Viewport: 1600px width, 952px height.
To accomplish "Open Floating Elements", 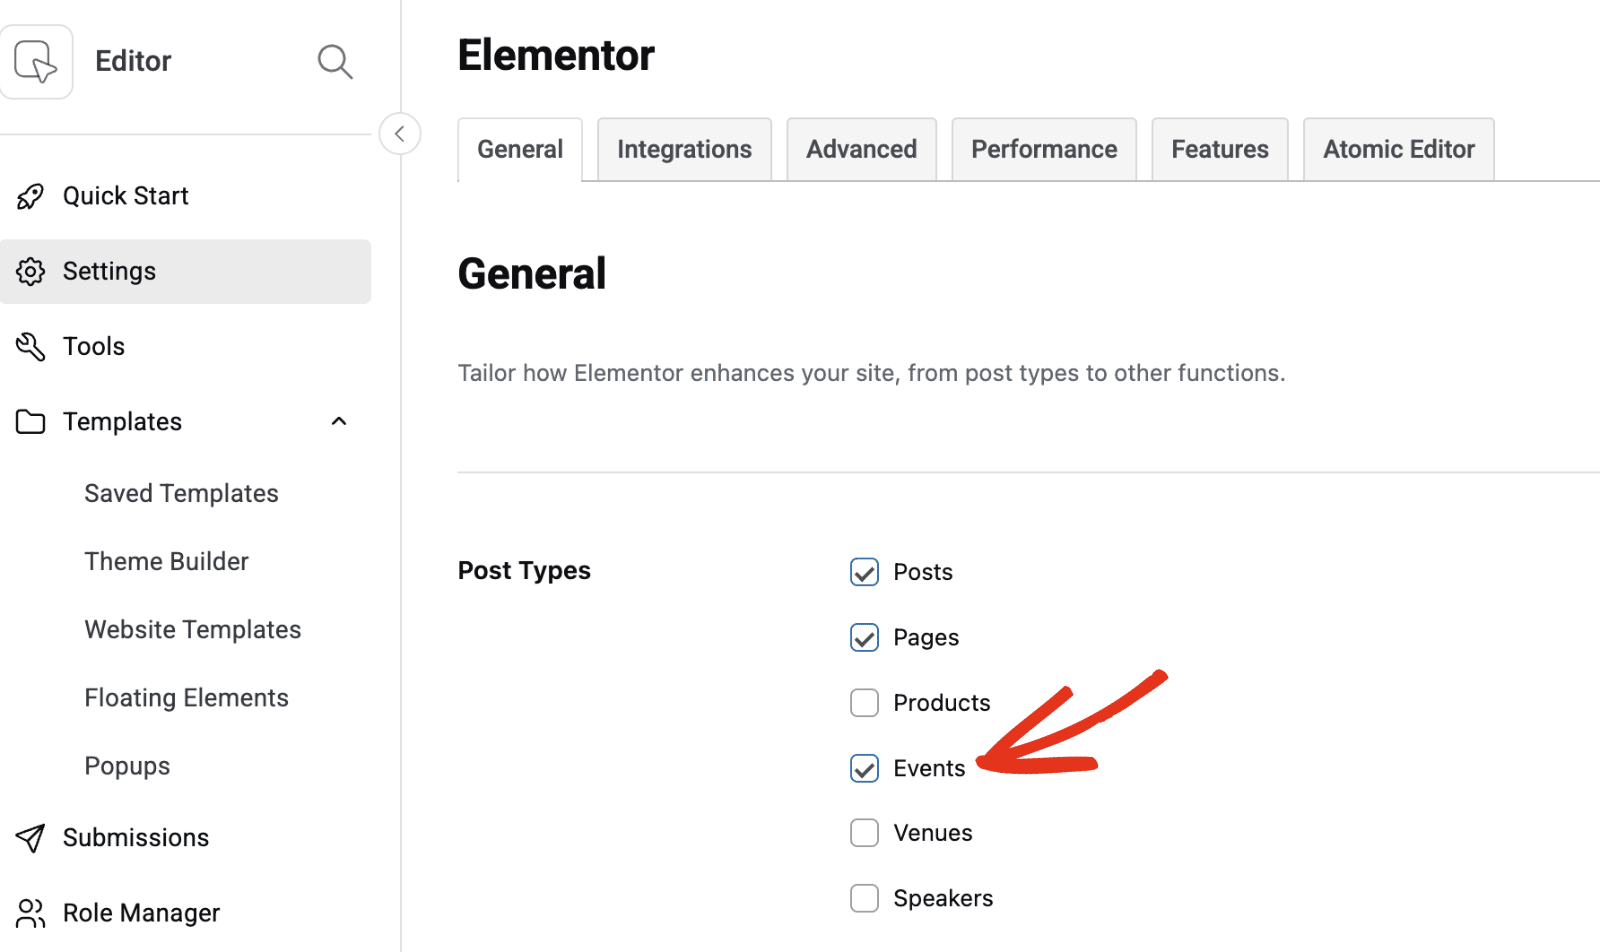I will coord(186,697).
